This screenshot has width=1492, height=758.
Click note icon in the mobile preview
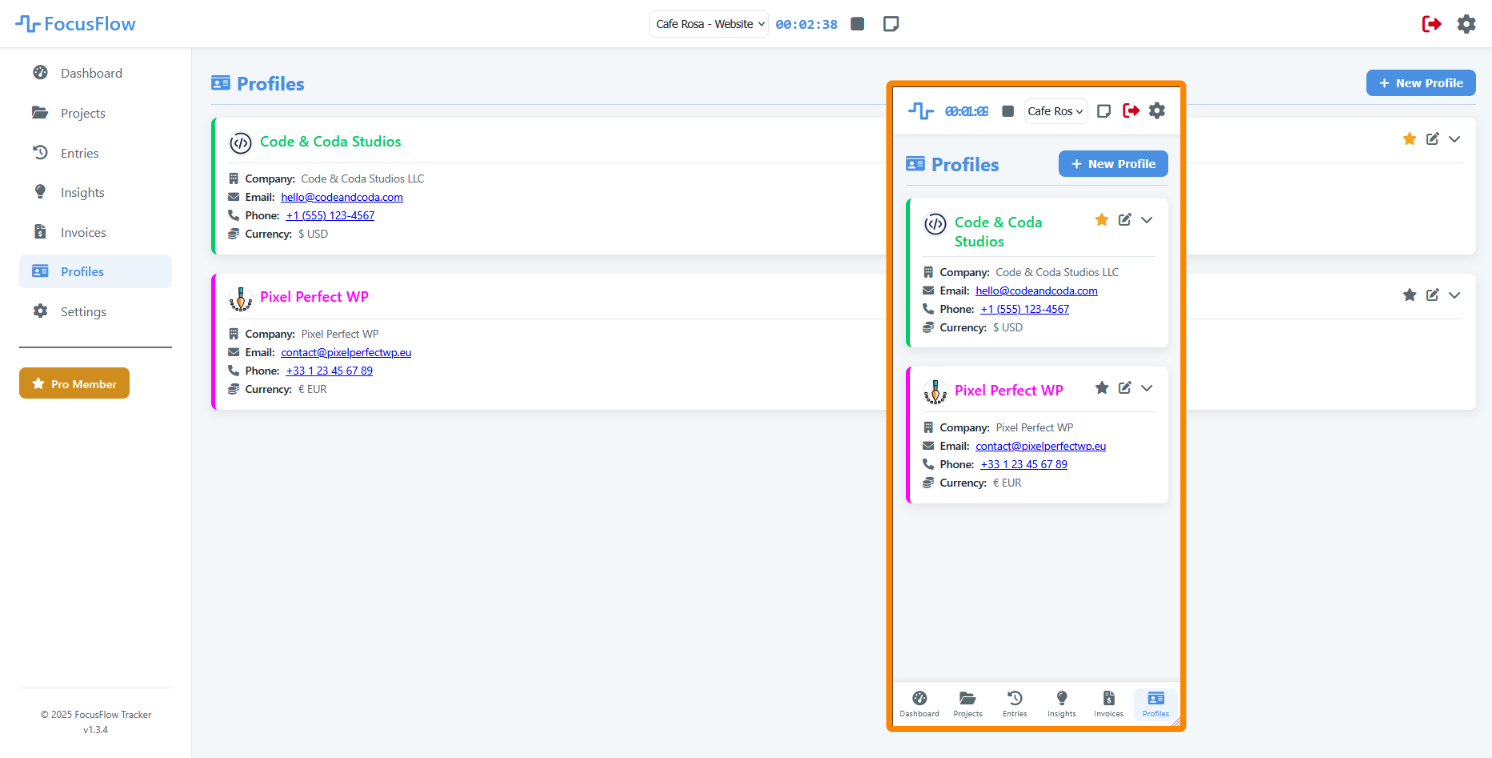click(1104, 111)
